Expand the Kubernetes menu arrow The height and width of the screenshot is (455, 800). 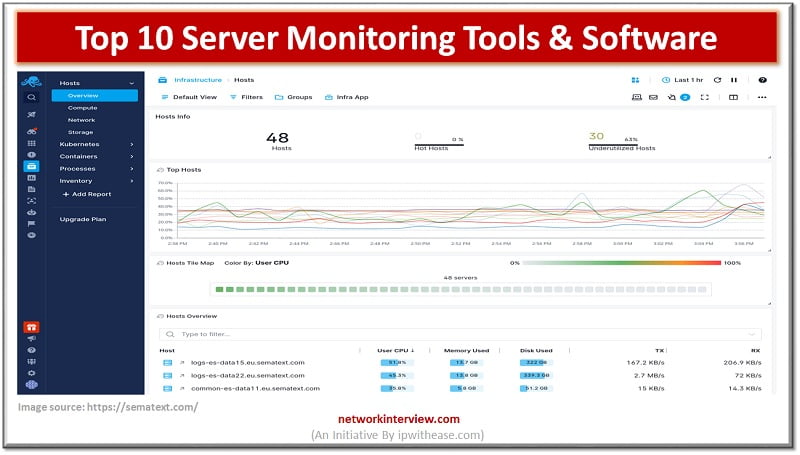coord(132,144)
